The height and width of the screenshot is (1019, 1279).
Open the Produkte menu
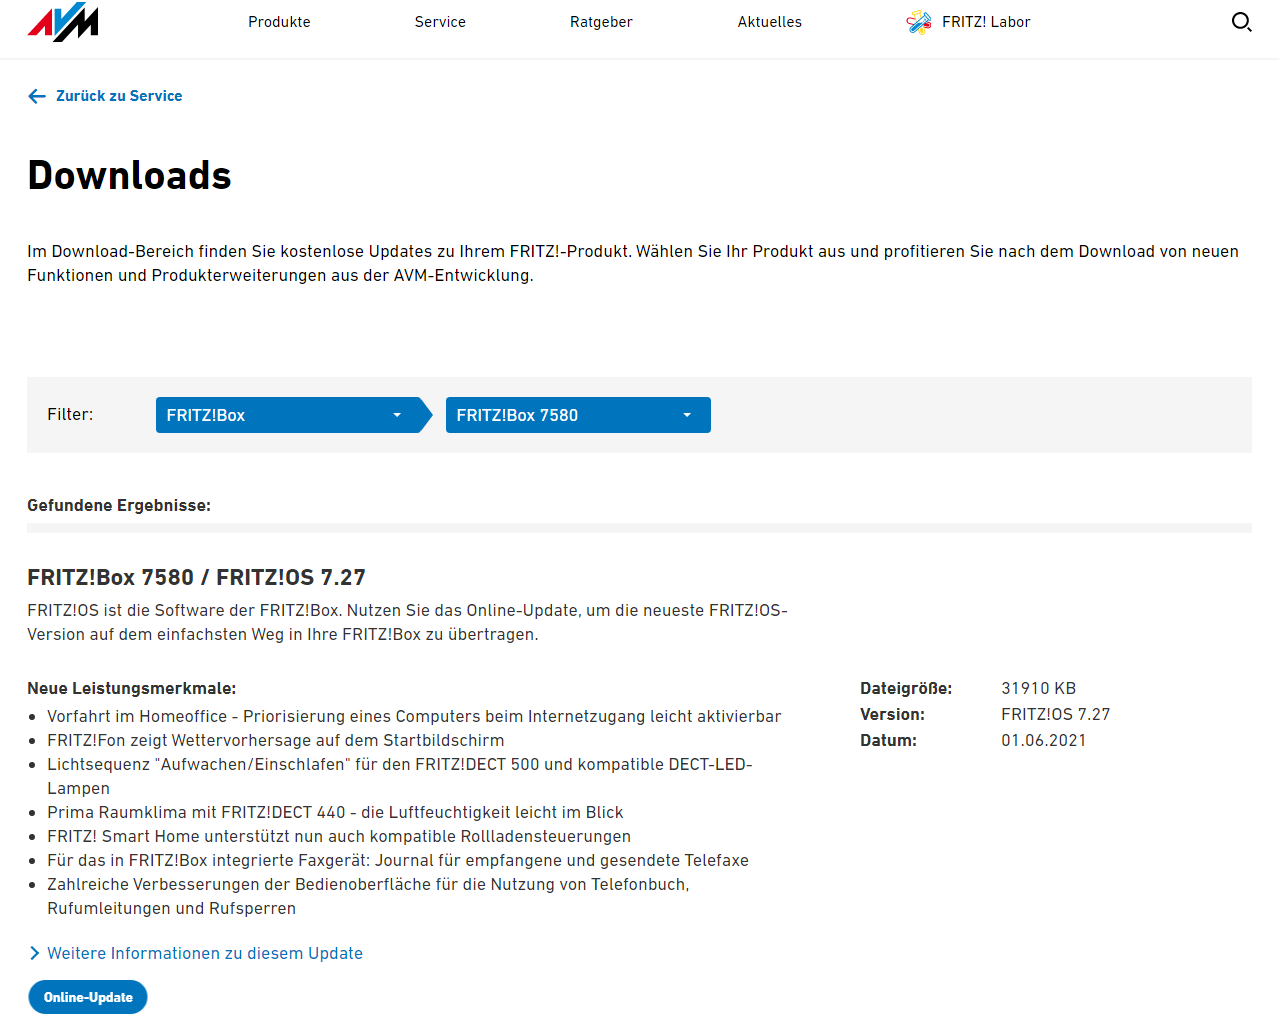(279, 22)
